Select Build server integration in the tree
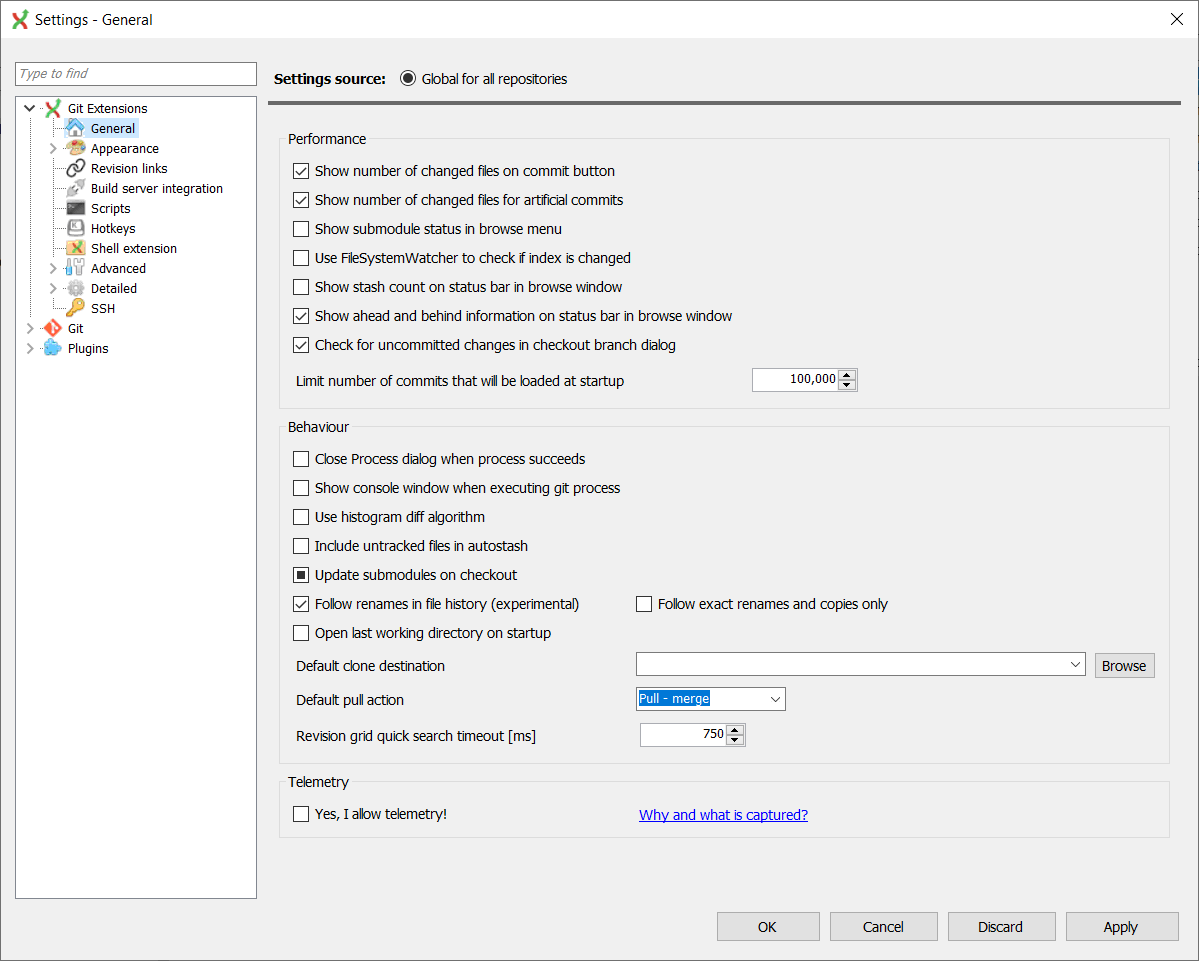 point(156,188)
